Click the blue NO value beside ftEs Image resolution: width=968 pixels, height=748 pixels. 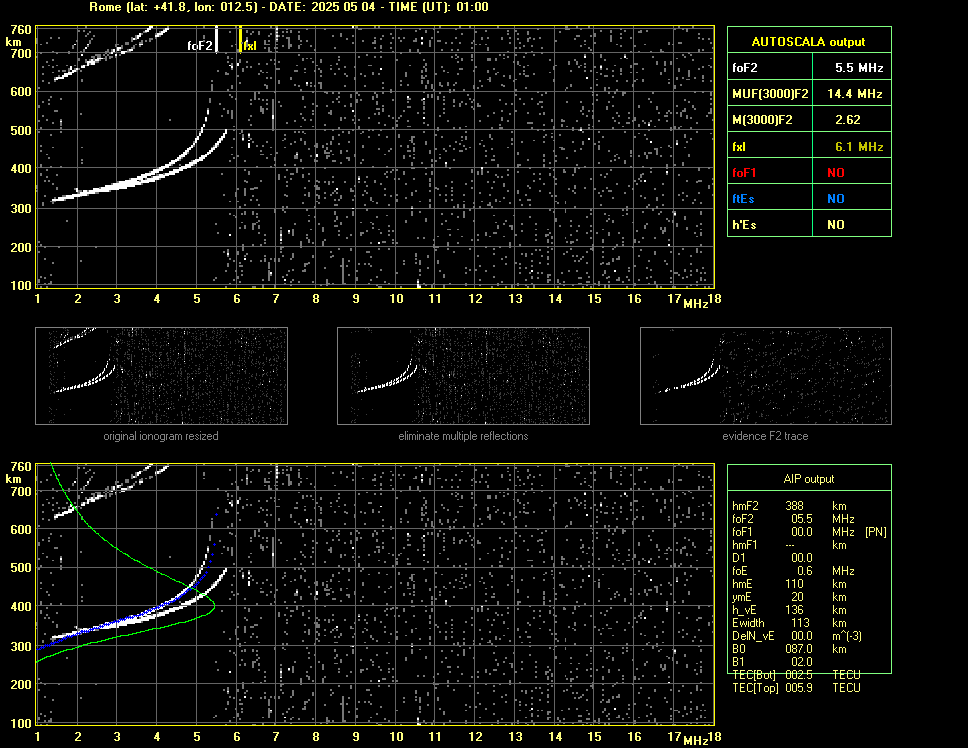pyautogui.click(x=836, y=199)
